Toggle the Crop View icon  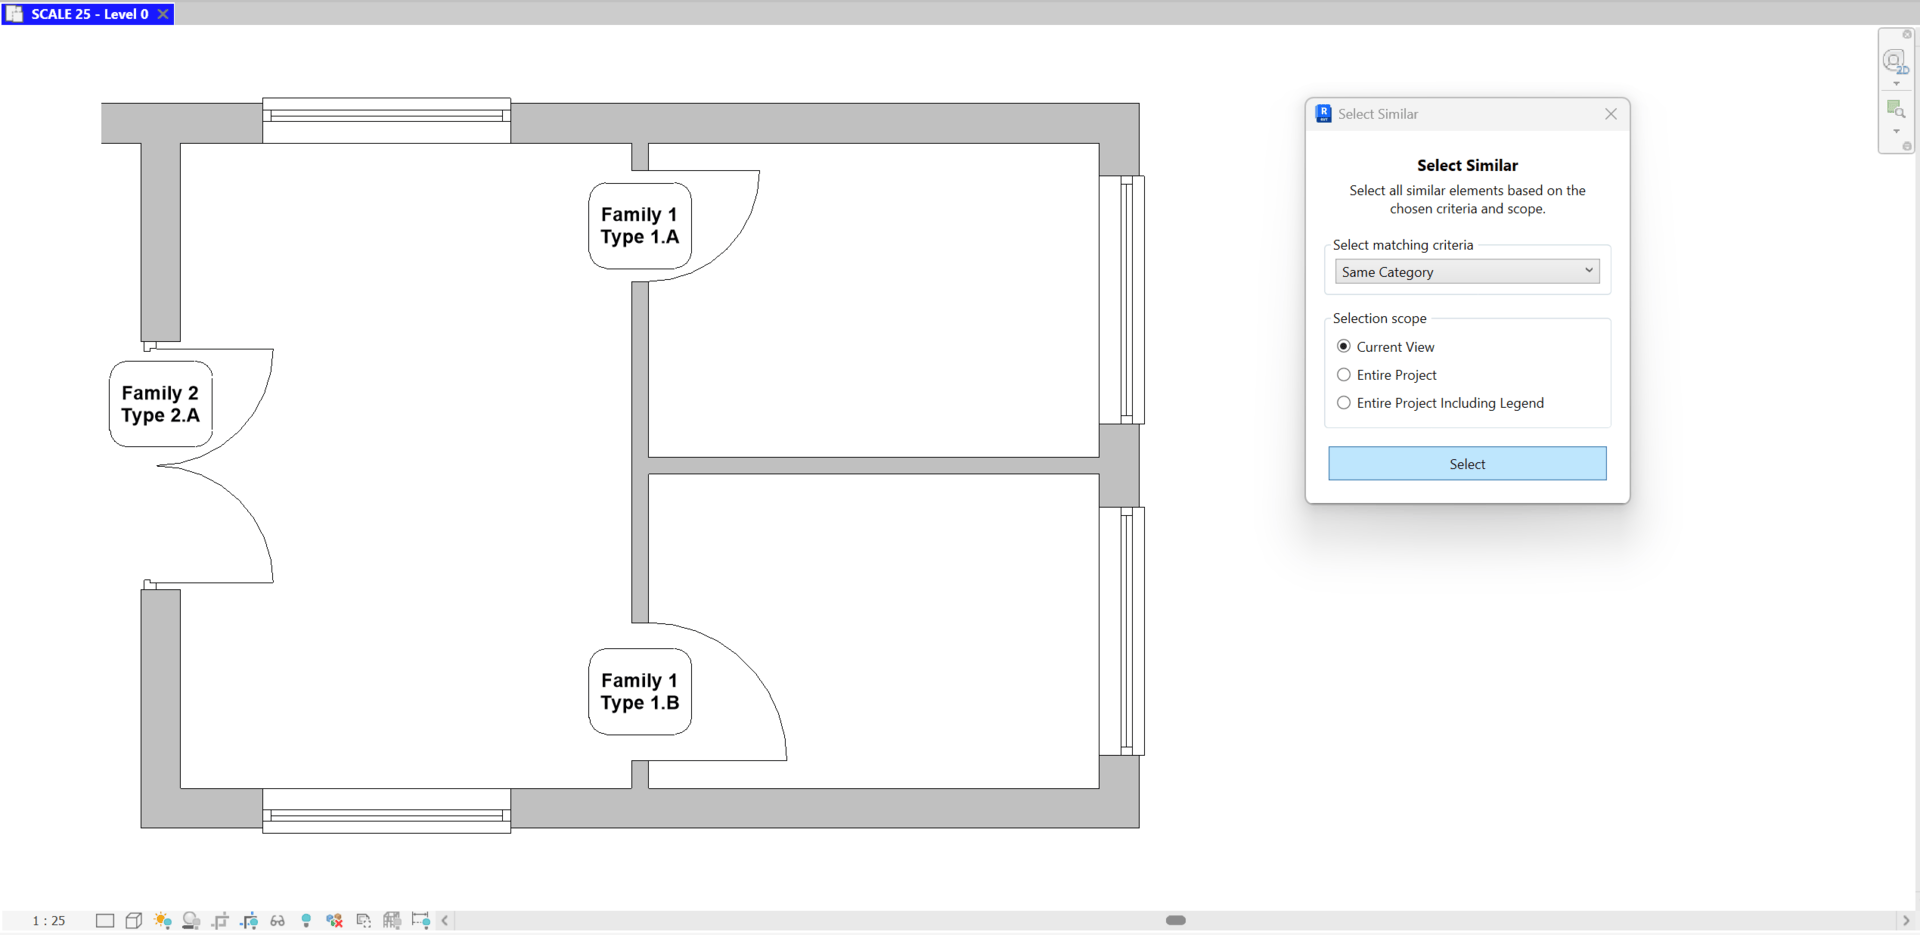220,920
